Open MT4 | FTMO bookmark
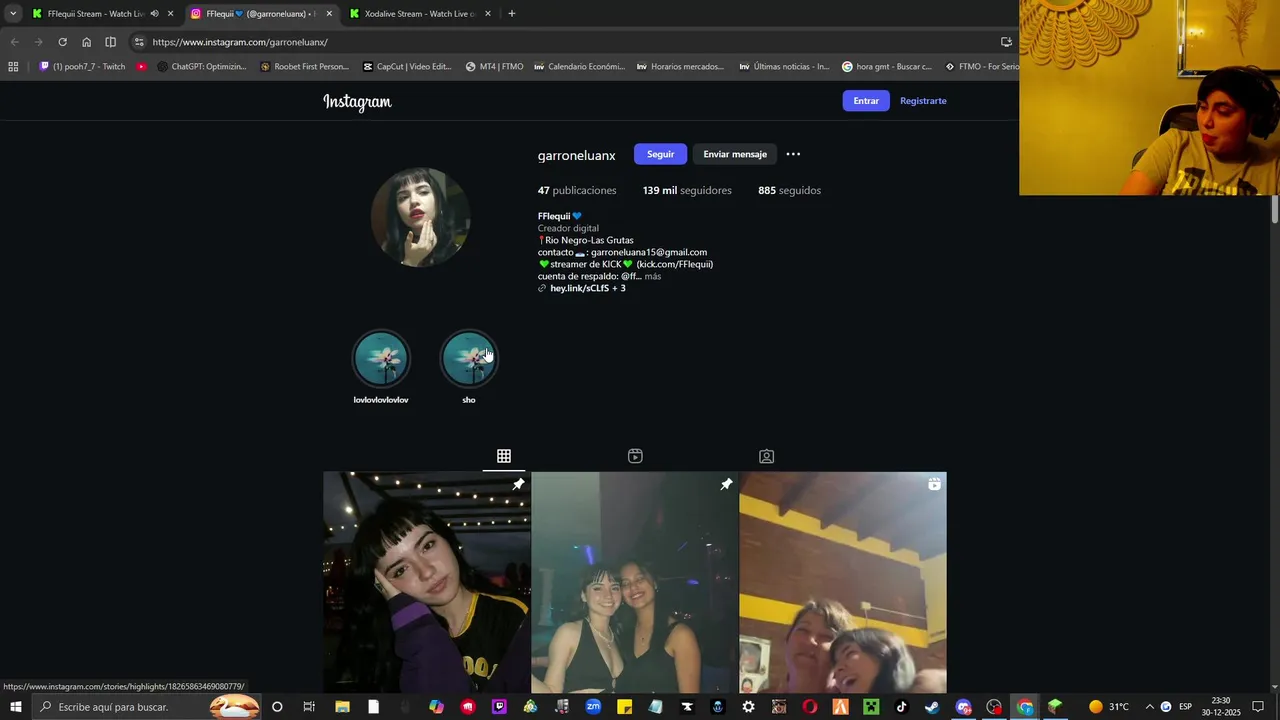 (x=494, y=67)
